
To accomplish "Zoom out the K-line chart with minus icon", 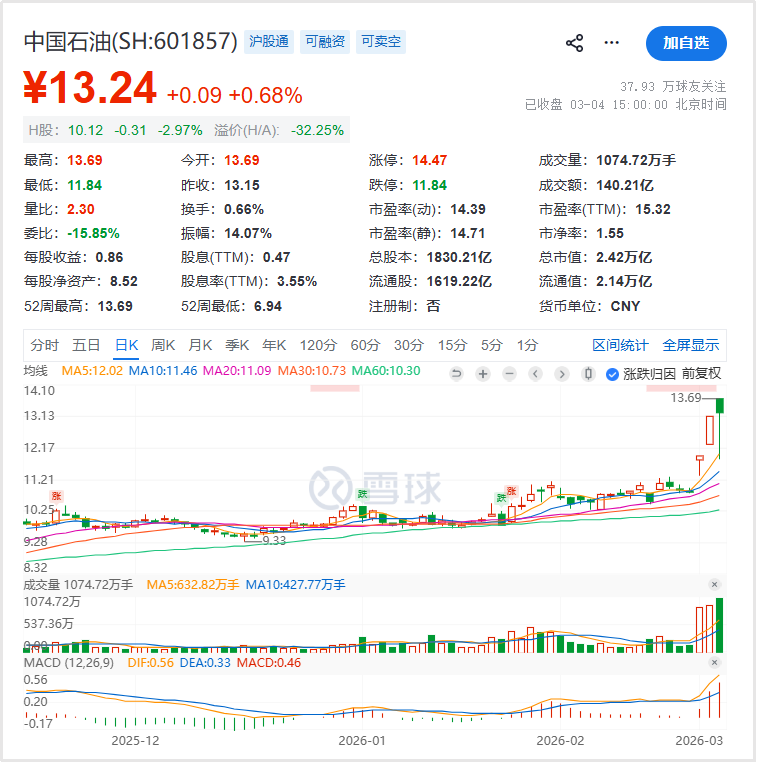I will [x=509, y=374].
